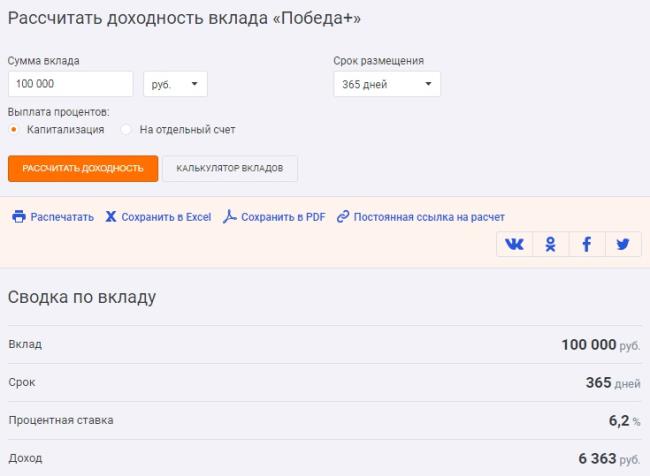
Task: Expand the 365 дней term dropdown
Action: click(386, 84)
